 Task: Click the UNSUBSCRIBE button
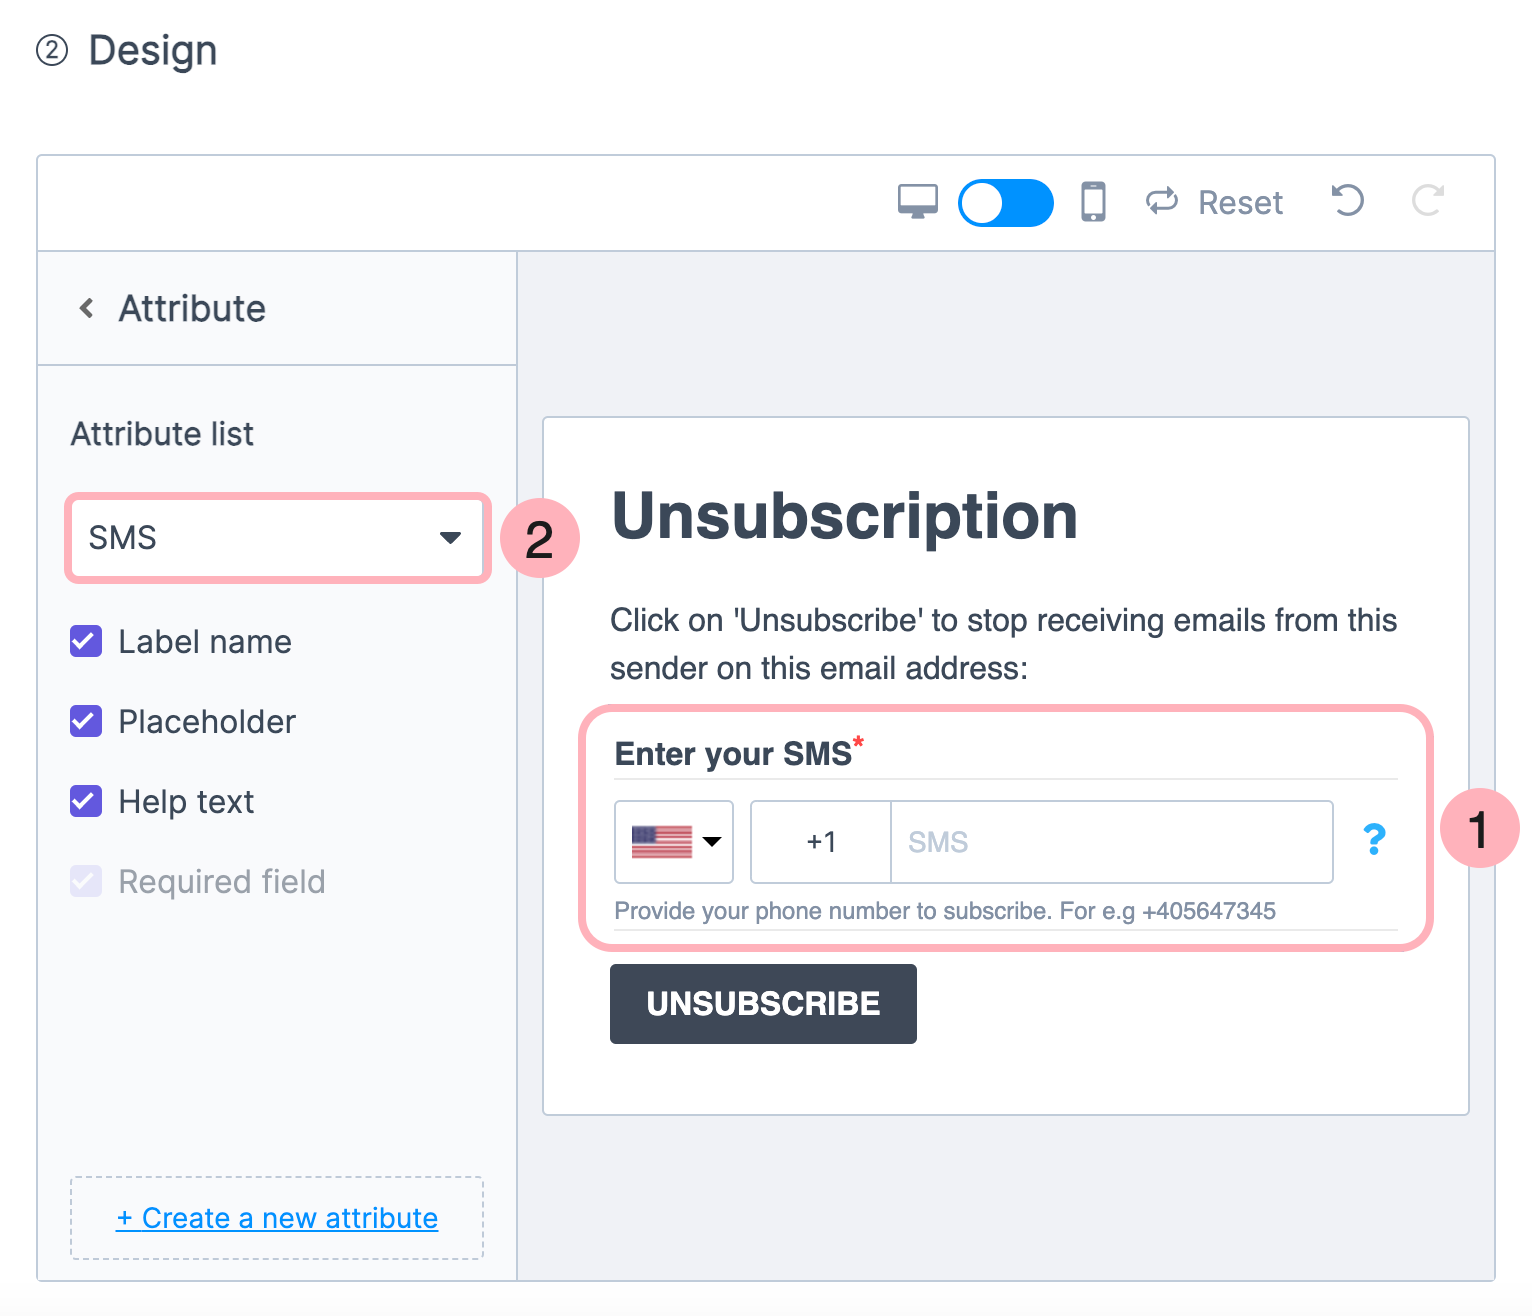point(763,1003)
